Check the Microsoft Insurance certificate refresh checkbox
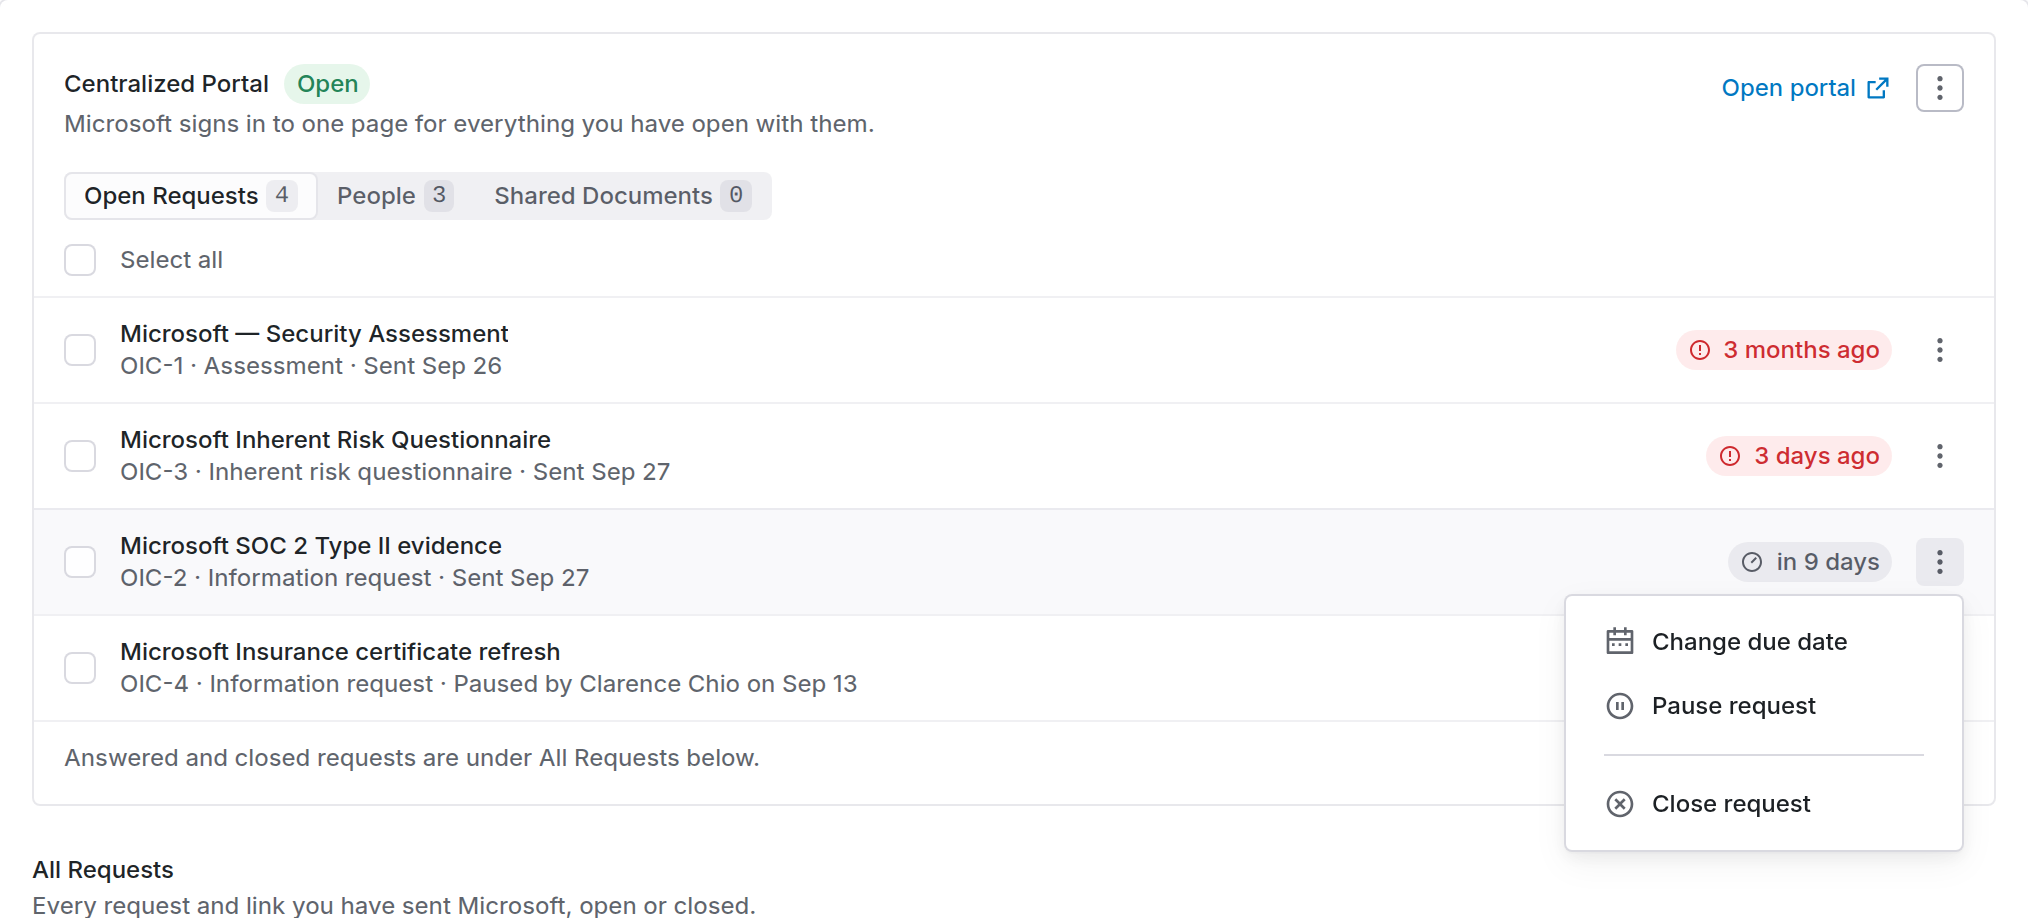Image resolution: width=2028 pixels, height=918 pixels. click(80, 668)
